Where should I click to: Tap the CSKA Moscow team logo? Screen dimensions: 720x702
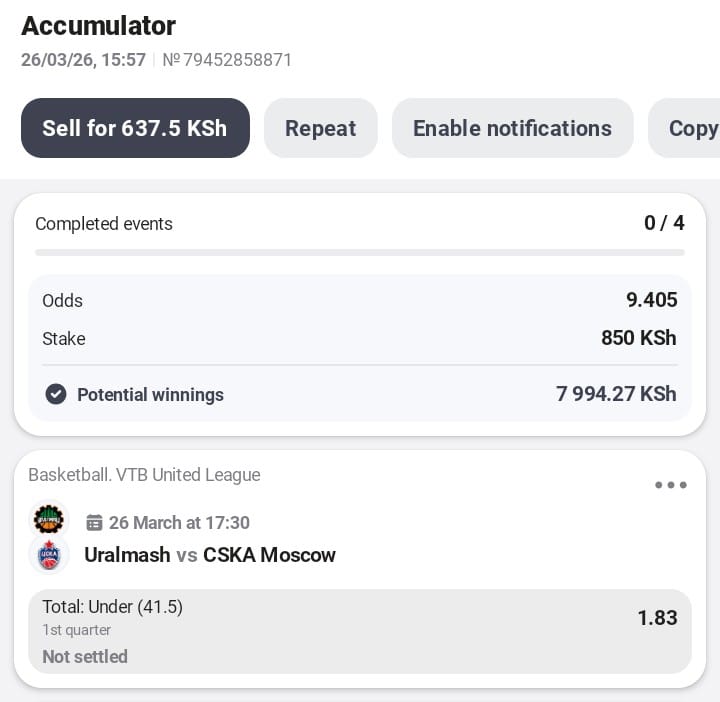tap(49, 556)
